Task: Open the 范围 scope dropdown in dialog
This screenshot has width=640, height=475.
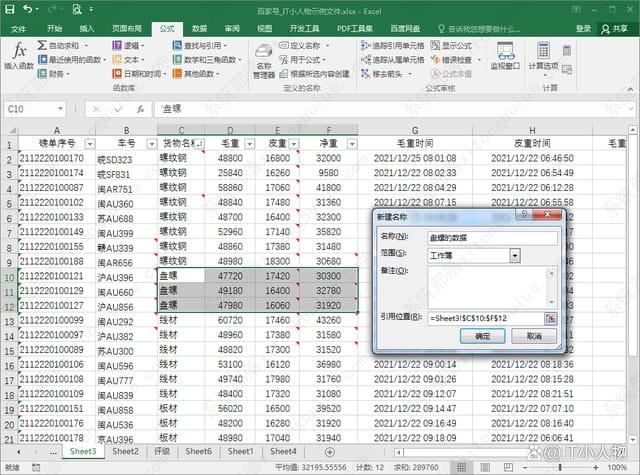Action: [x=514, y=256]
